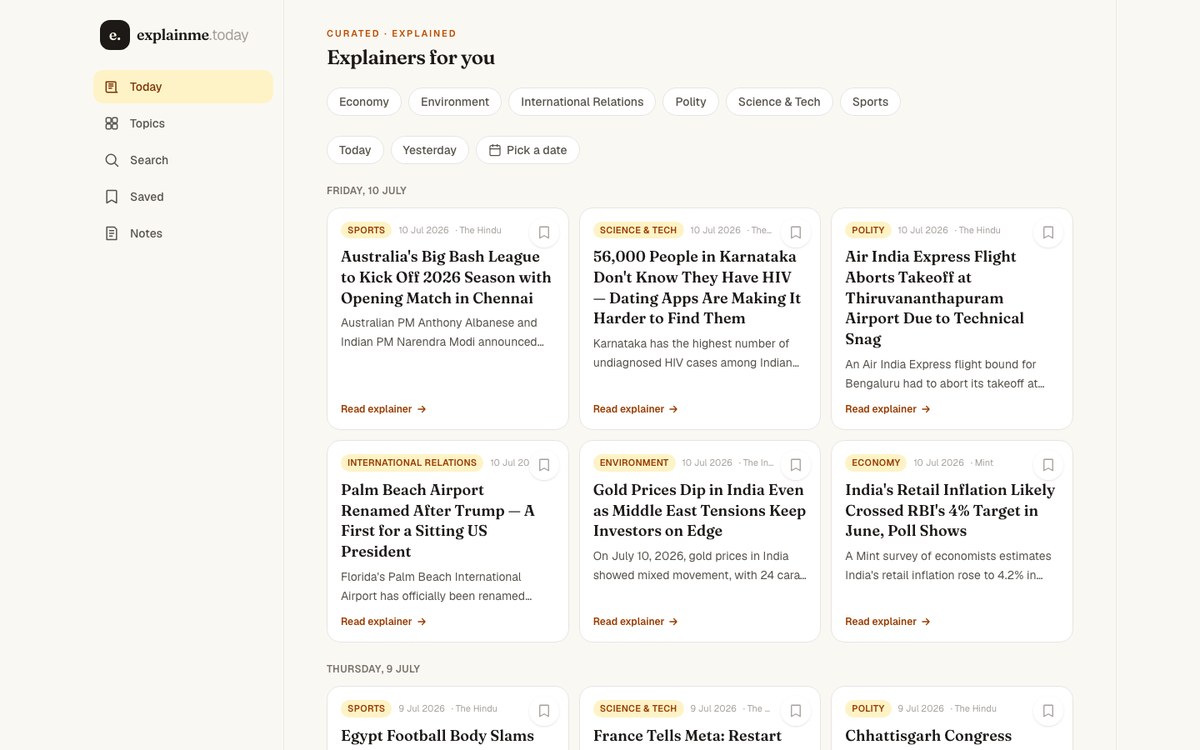Screen dimensions: 1200x750
Task: Open Saved explainers in sidebar
Action: 183,197
